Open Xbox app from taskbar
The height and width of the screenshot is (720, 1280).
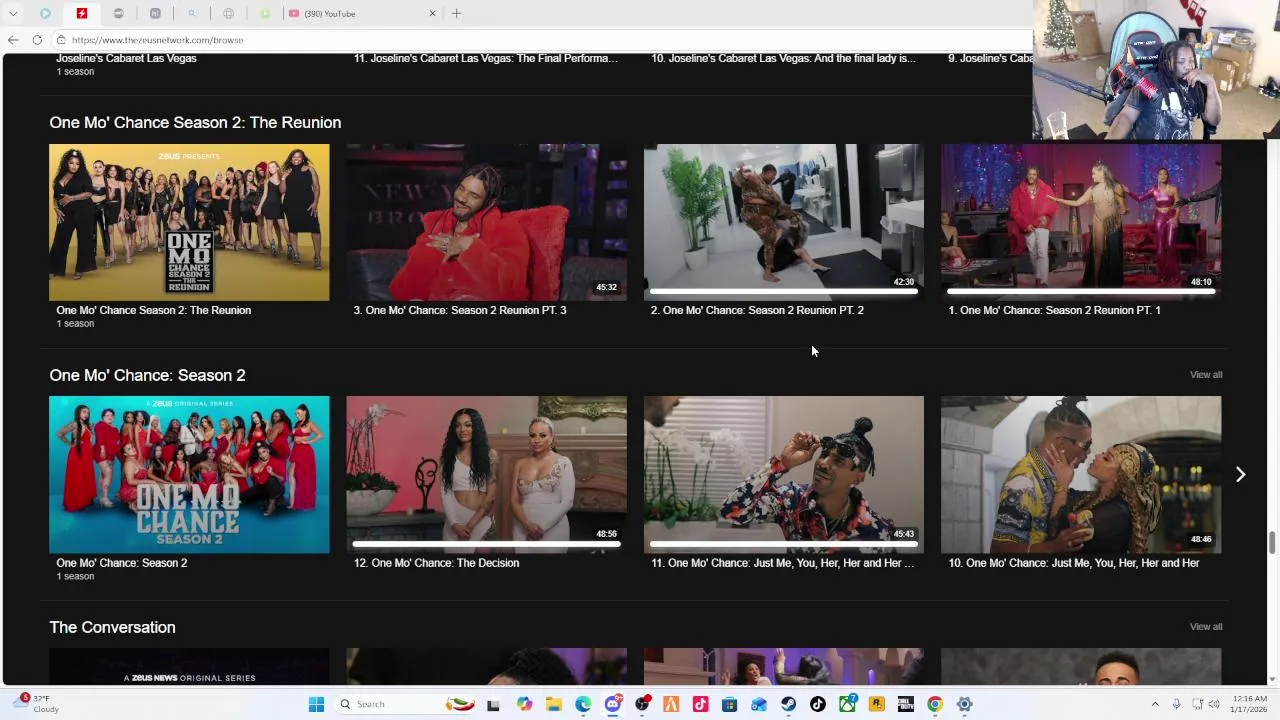(x=847, y=704)
